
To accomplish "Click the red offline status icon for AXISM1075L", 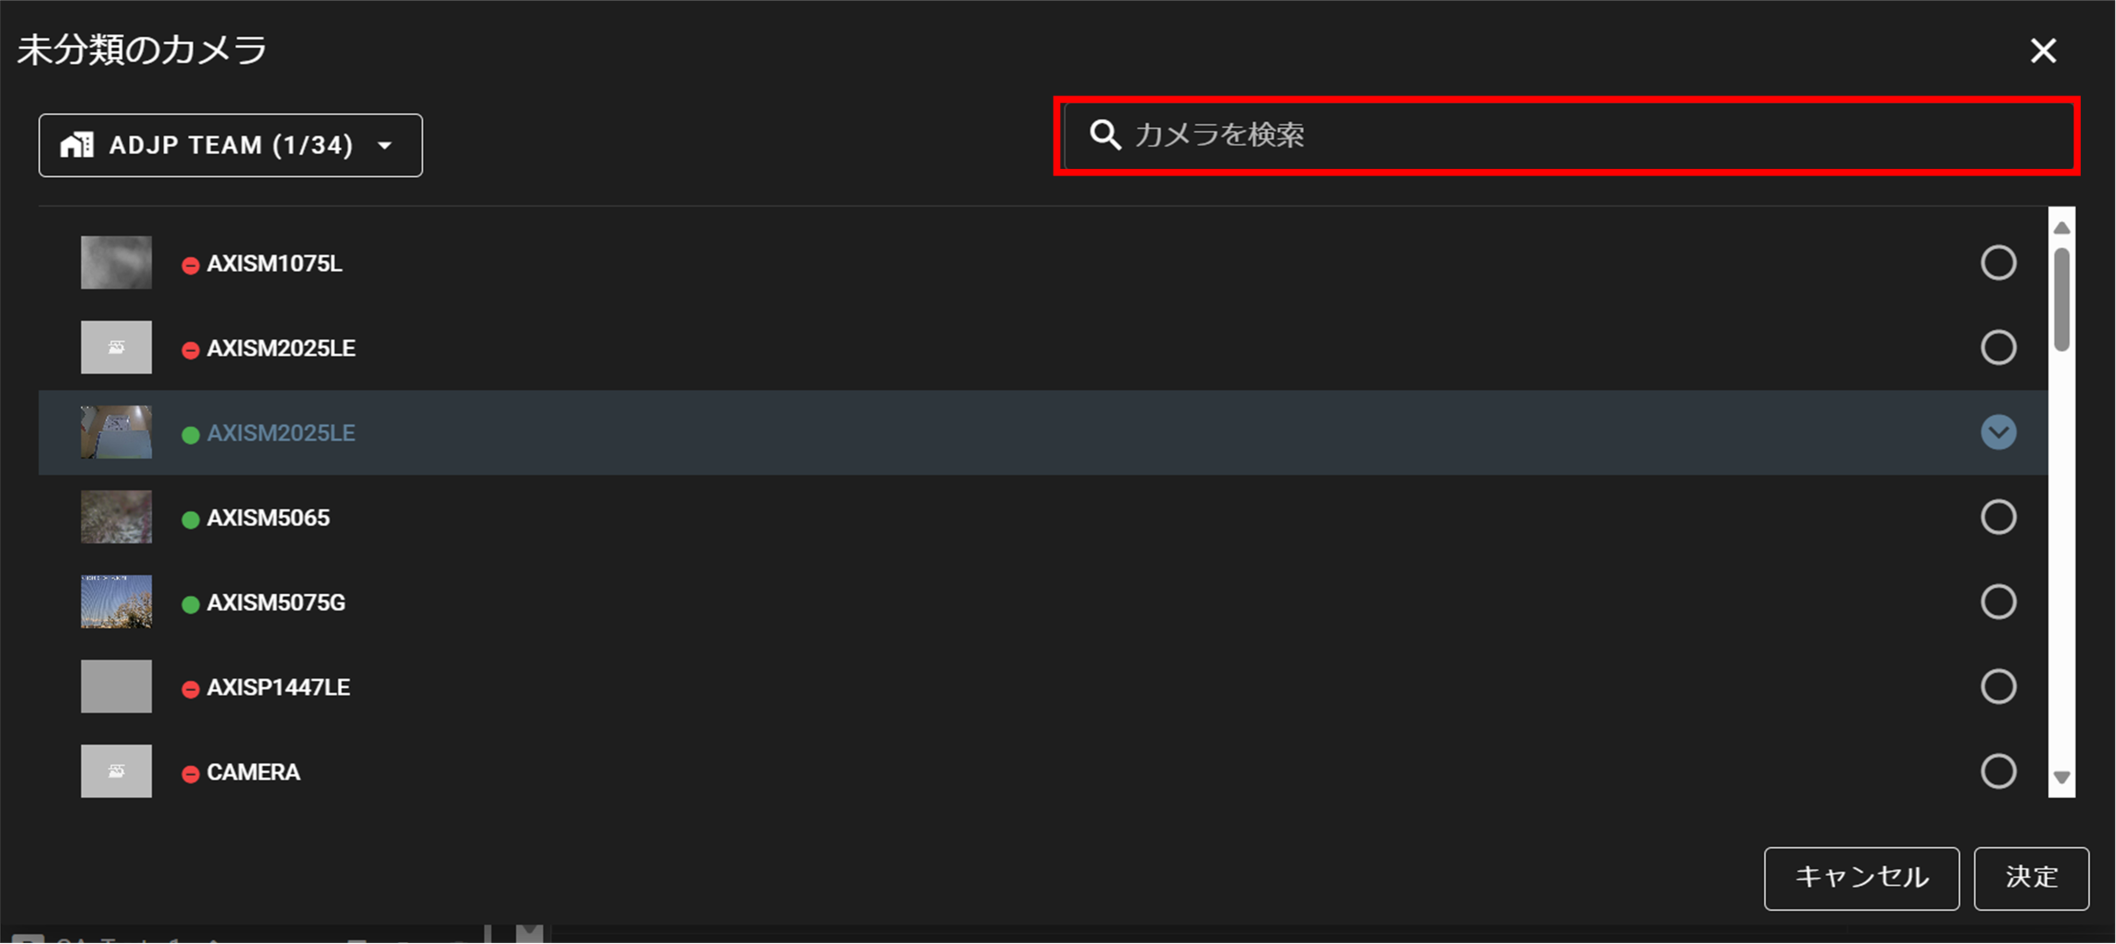I will pyautogui.click(x=190, y=265).
